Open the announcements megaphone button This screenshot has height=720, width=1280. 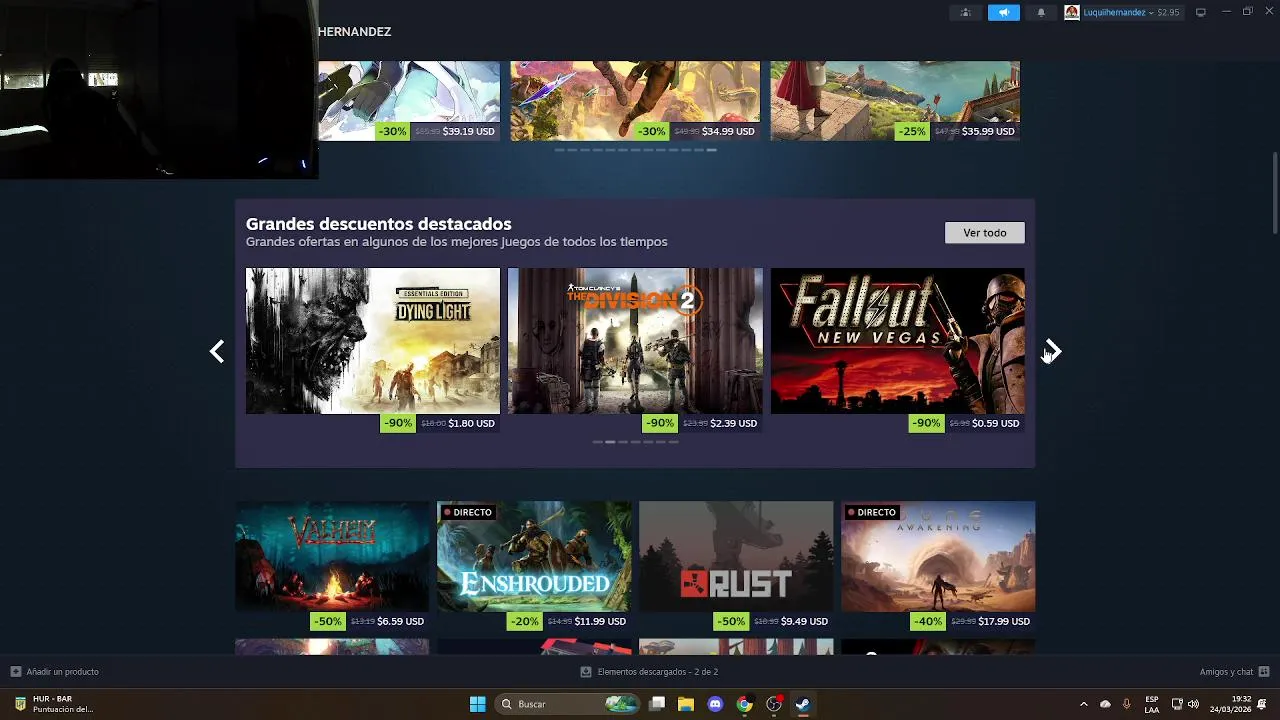coord(1003,12)
